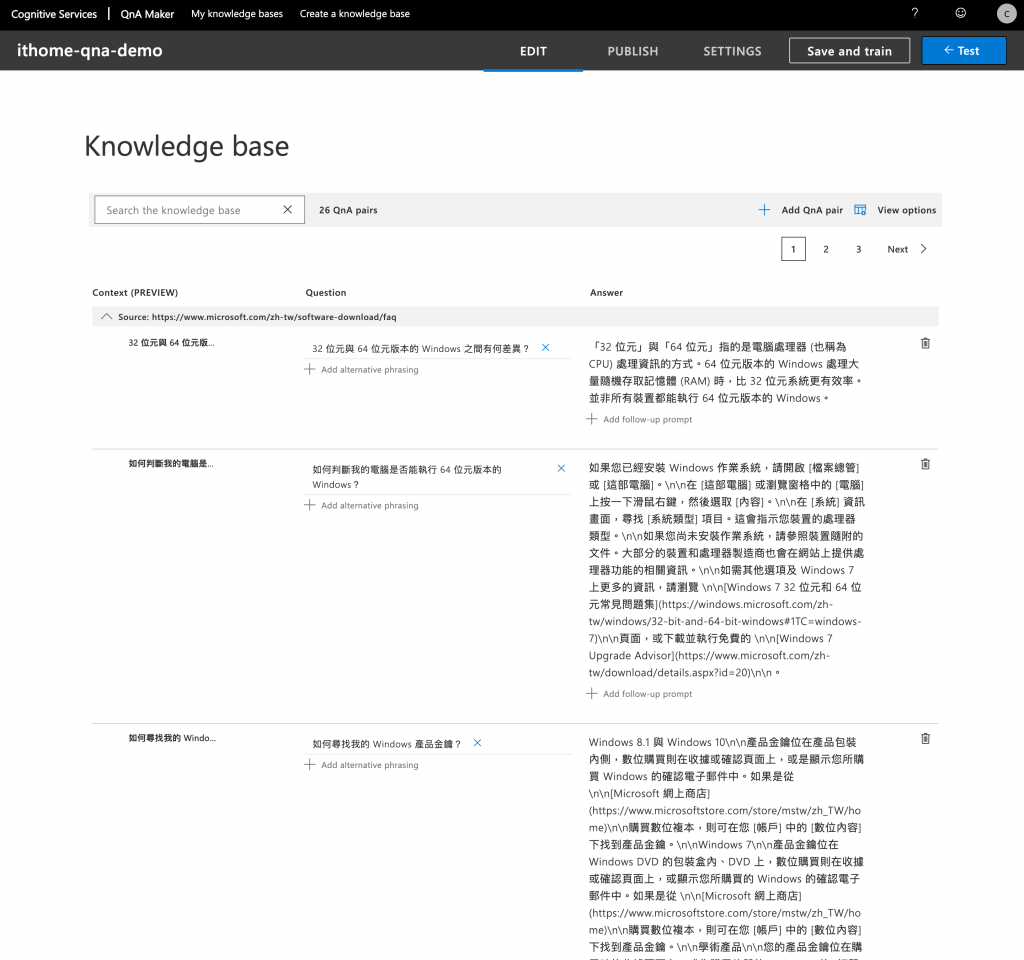1024x960 pixels.
Task: Click Add QnA pair label
Action: (x=812, y=210)
